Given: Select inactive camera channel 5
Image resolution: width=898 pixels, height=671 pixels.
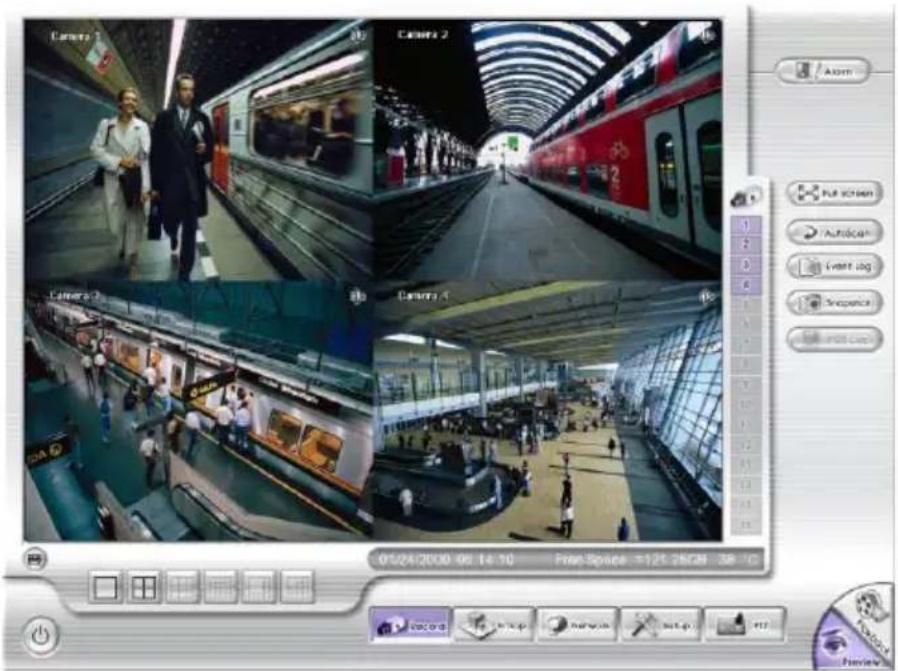Looking at the screenshot, I should [746, 305].
